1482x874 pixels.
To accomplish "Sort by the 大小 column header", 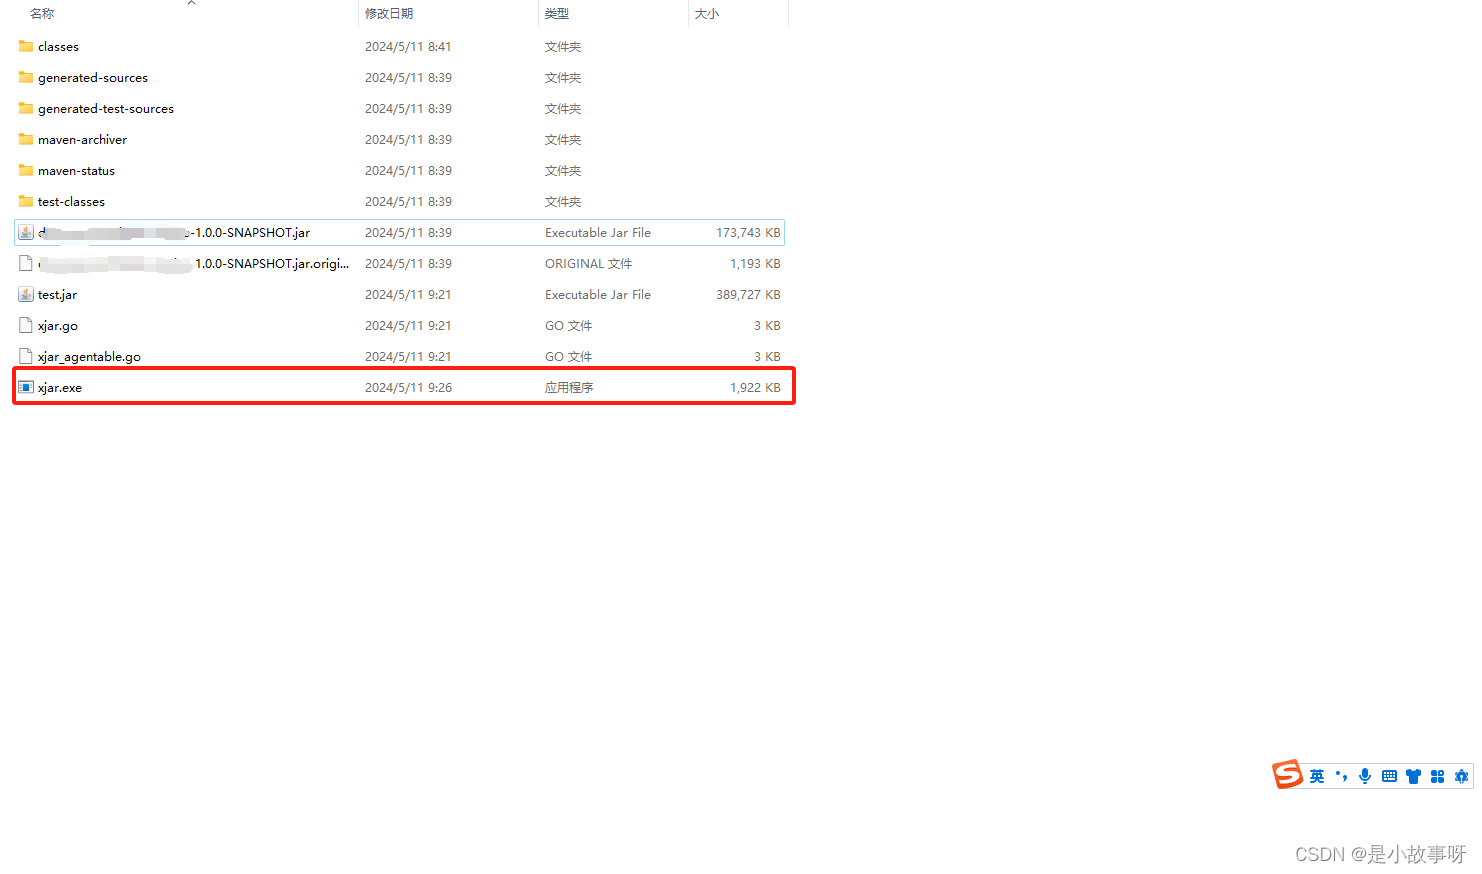I will click(707, 13).
